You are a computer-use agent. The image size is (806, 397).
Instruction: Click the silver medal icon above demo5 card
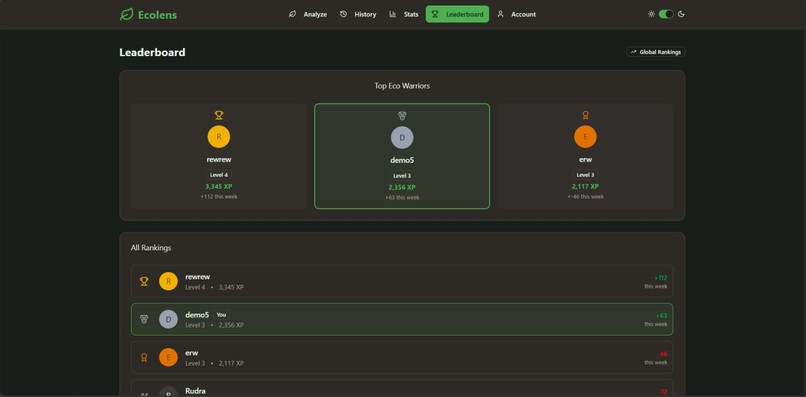click(402, 116)
